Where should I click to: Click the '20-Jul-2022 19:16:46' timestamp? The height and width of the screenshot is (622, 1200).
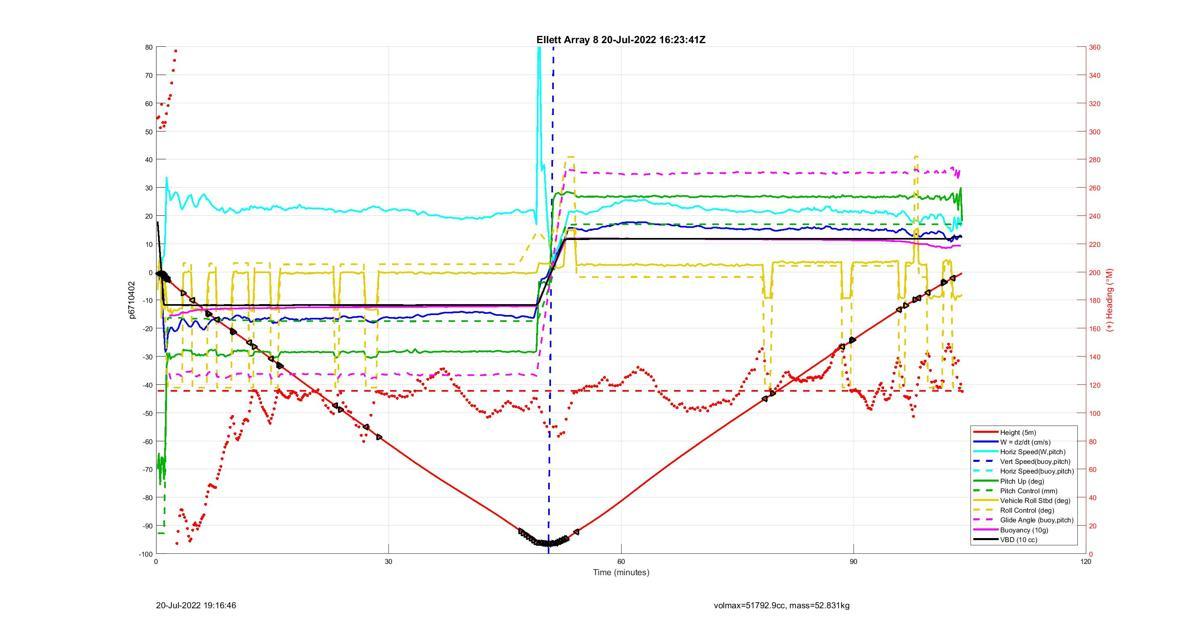click(x=196, y=606)
